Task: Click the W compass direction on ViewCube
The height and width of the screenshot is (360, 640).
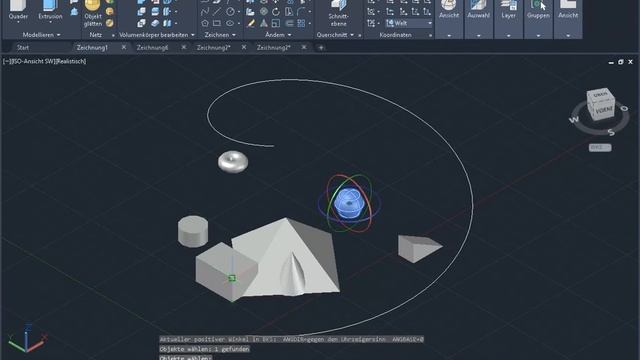Action: click(x=574, y=119)
